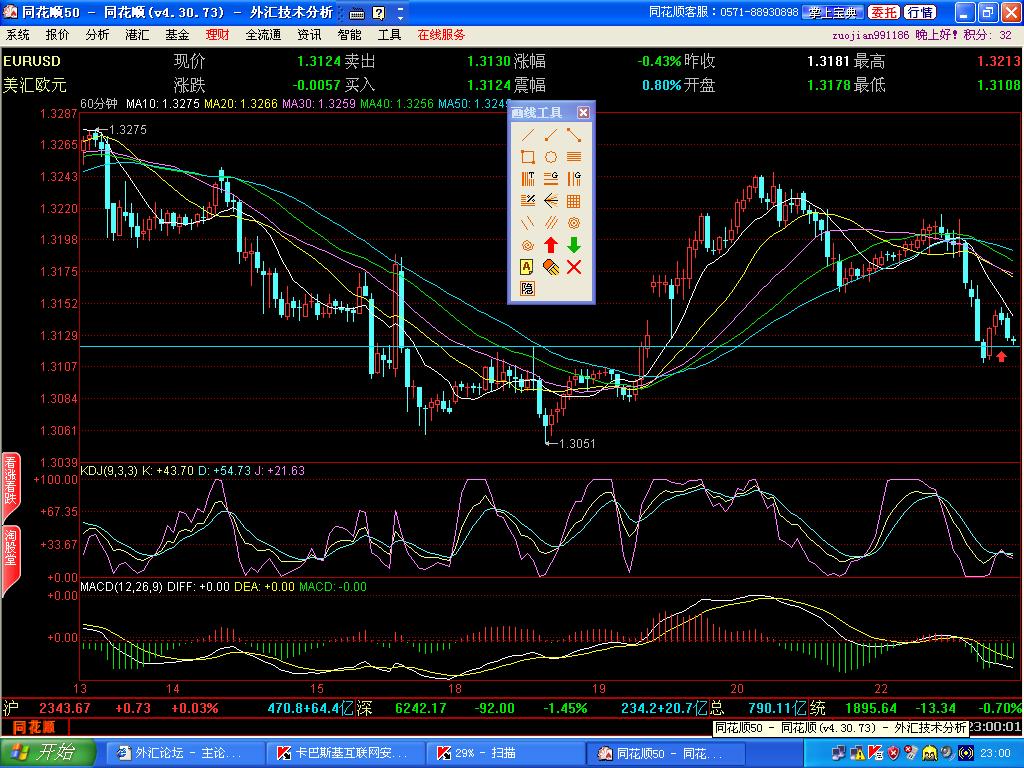Open the 基金 menu
1024x768 pixels.
click(177, 35)
